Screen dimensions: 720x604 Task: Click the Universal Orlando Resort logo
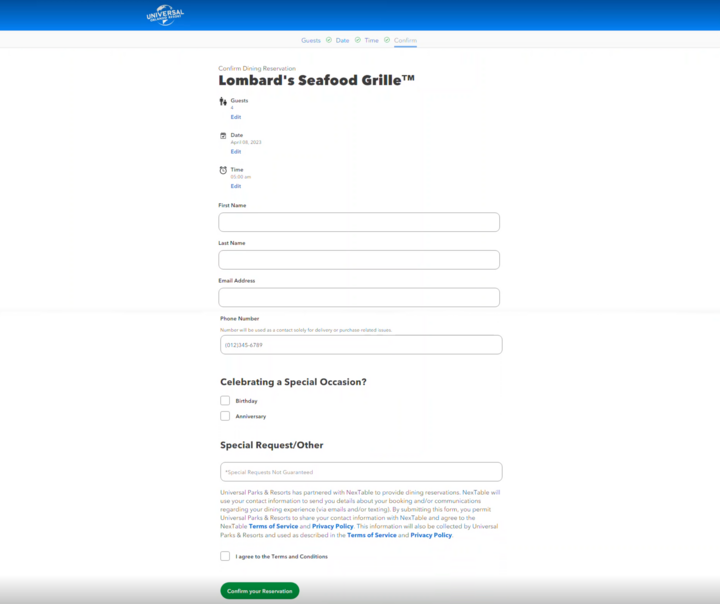point(165,15)
